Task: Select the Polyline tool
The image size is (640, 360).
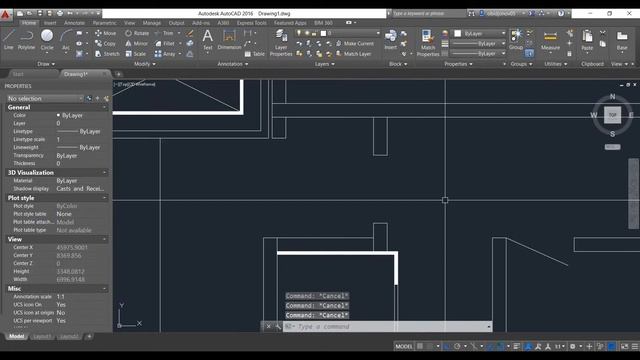Action: coord(27,40)
